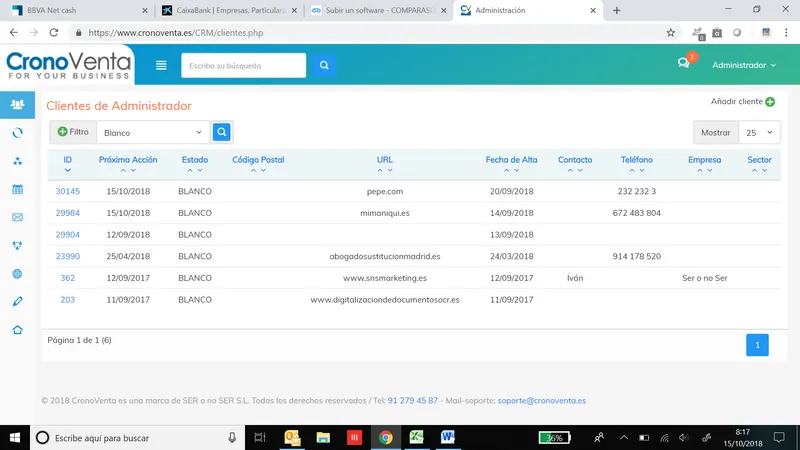Open the clients section in sidebar
Viewport: 800px width, 450px height.
point(17,105)
